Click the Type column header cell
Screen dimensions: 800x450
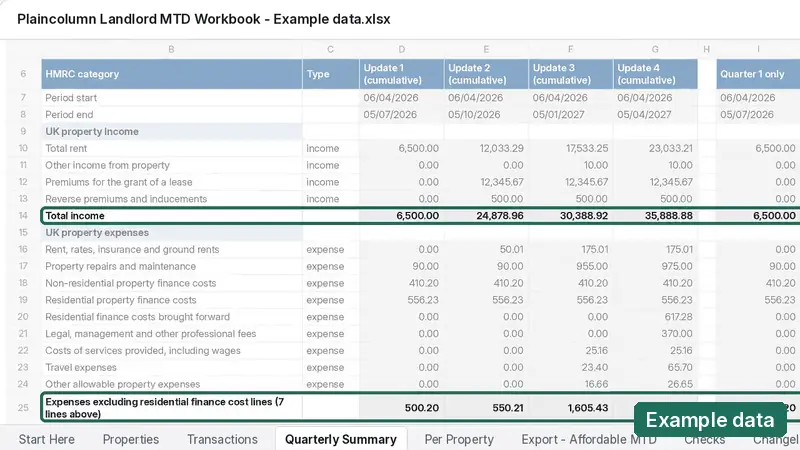331,74
